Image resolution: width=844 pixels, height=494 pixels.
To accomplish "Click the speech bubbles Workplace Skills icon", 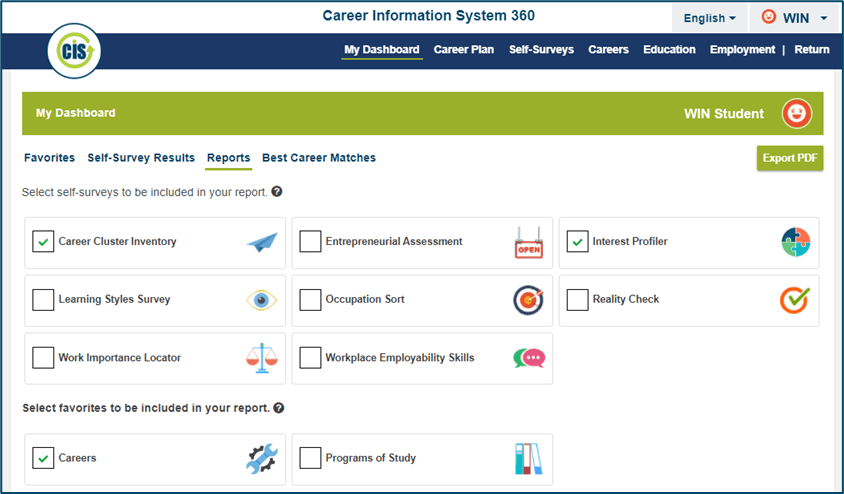I will [529, 358].
